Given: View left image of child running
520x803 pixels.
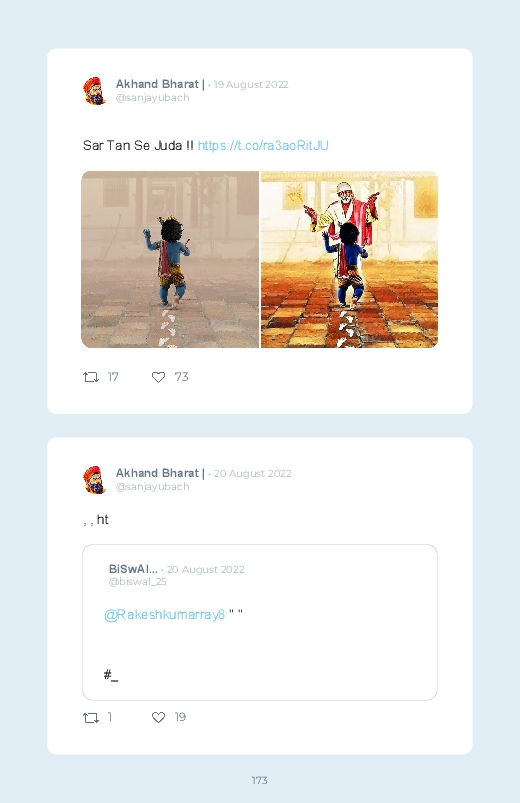Looking at the screenshot, I should click(170, 260).
